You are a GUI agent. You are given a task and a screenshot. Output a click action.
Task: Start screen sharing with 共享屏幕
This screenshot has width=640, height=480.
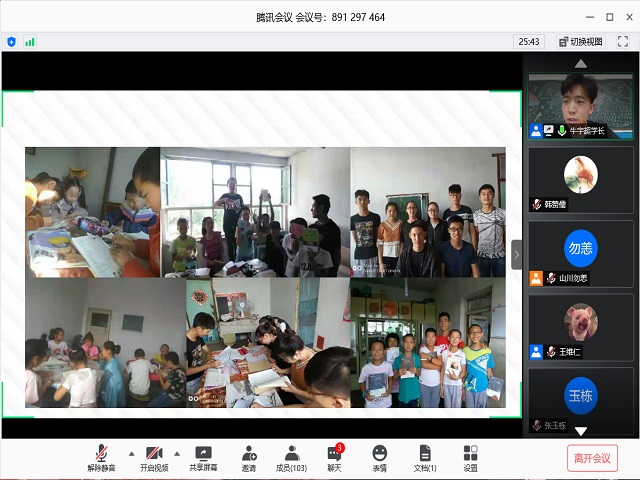[203, 458]
